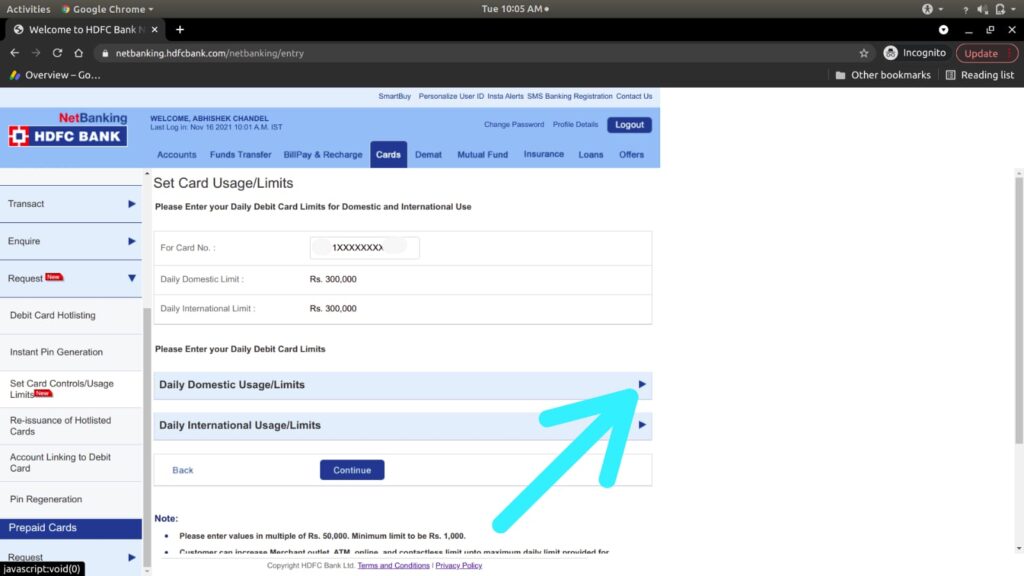Screen dimensions: 1024x576
Task: Close the Welcome to HDFC Bank tab
Action: click(x=154, y=29)
